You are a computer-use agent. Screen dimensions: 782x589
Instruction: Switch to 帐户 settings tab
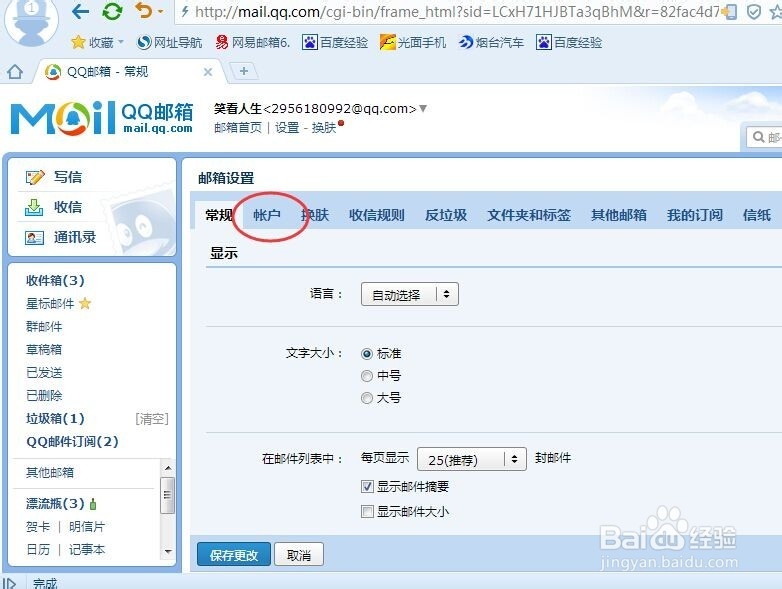click(267, 215)
